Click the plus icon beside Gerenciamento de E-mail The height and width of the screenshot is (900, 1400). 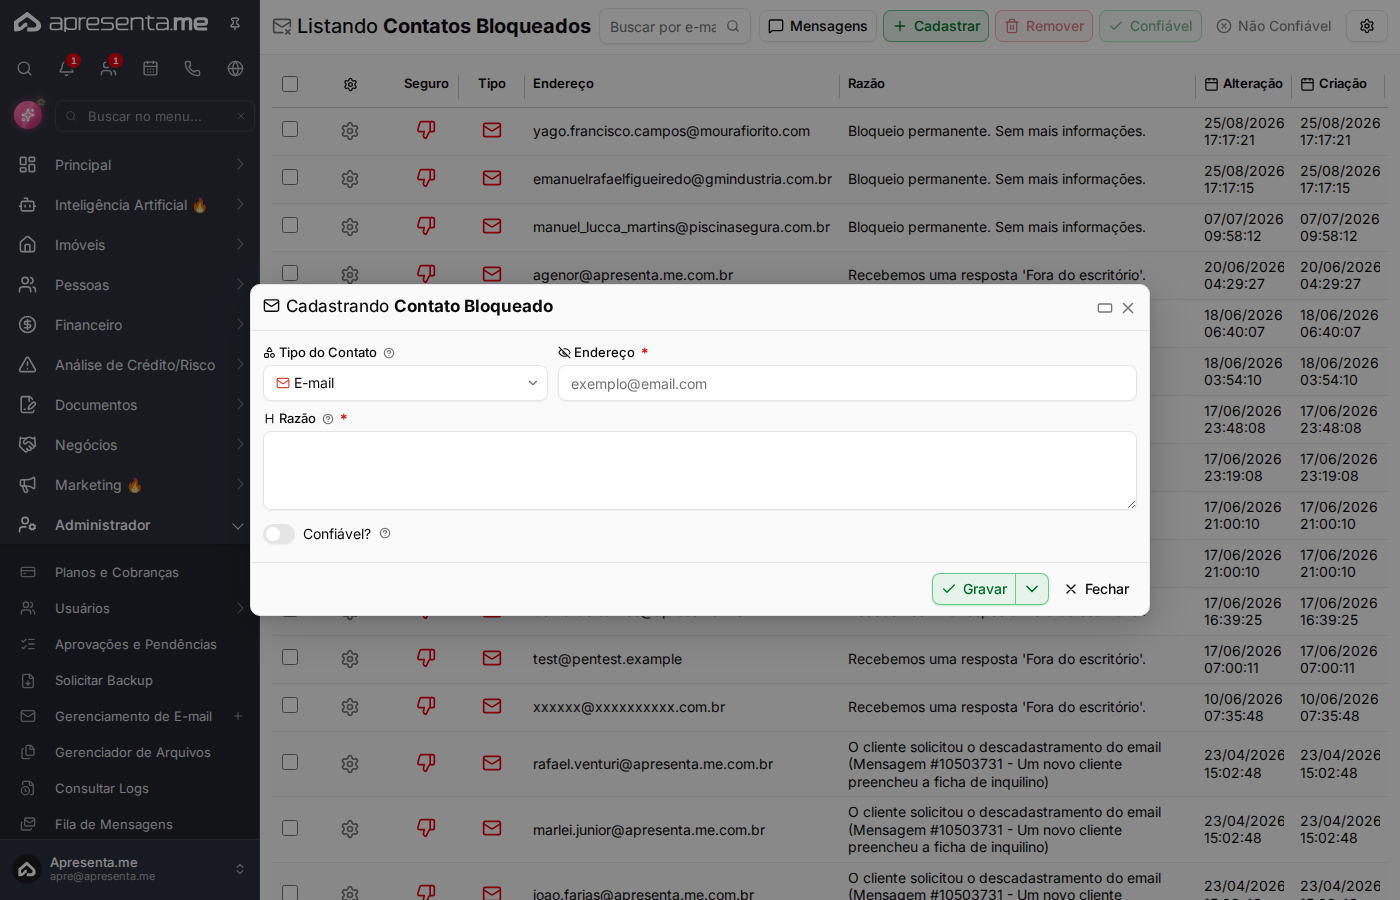pos(238,716)
